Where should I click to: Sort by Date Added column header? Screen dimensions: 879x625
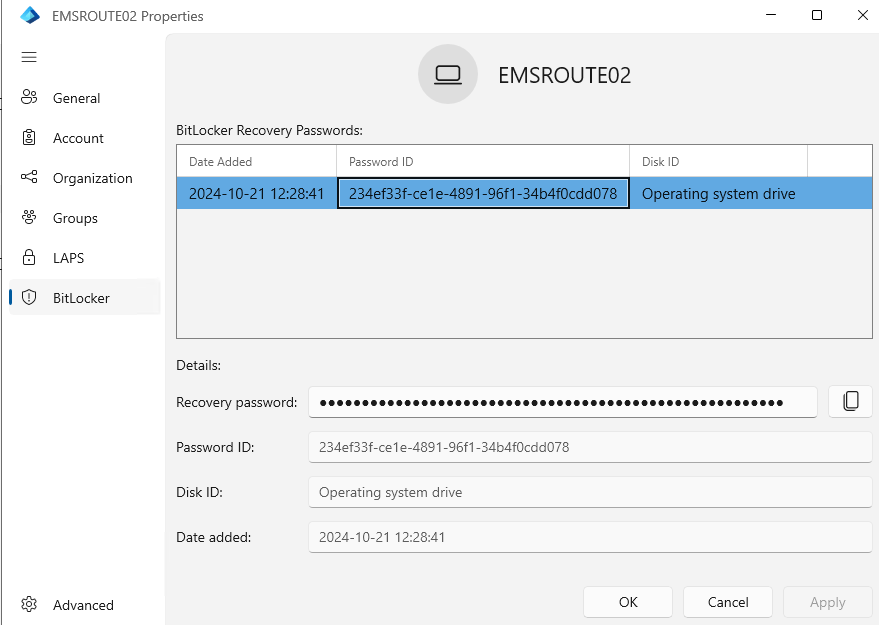point(256,162)
